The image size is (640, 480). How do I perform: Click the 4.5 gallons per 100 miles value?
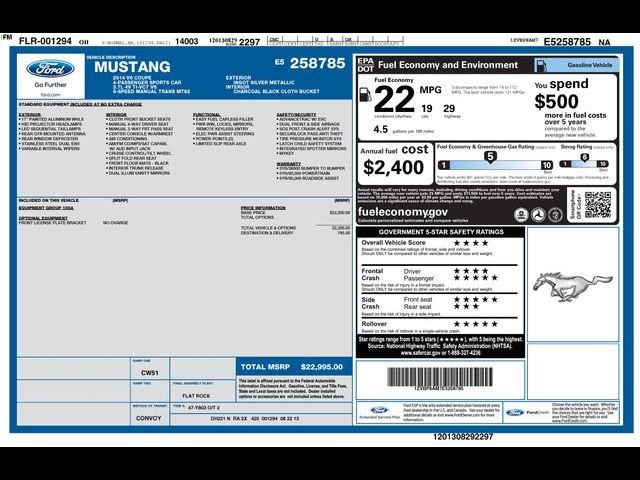pos(380,129)
